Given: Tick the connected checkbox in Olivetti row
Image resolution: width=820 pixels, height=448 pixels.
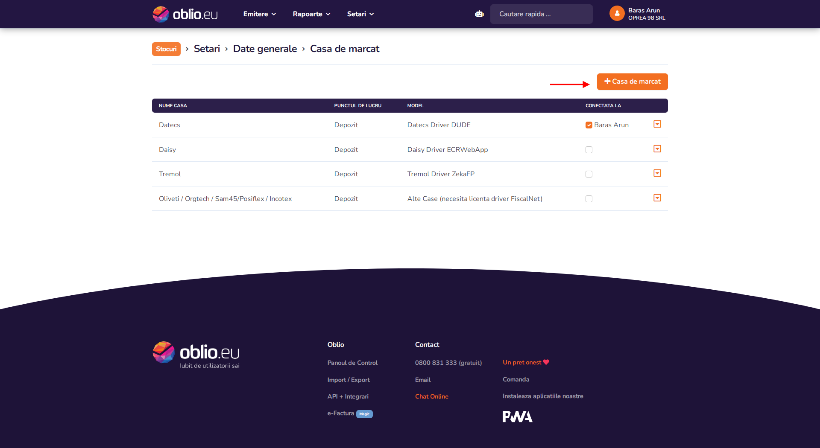Looking at the screenshot, I should (x=589, y=199).
